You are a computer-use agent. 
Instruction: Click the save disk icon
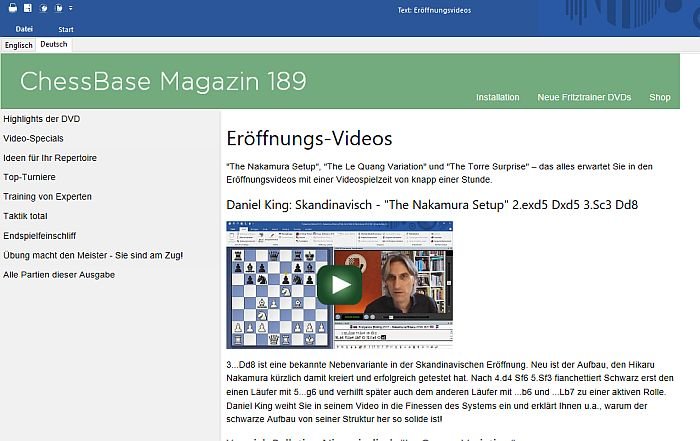coord(28,8)
